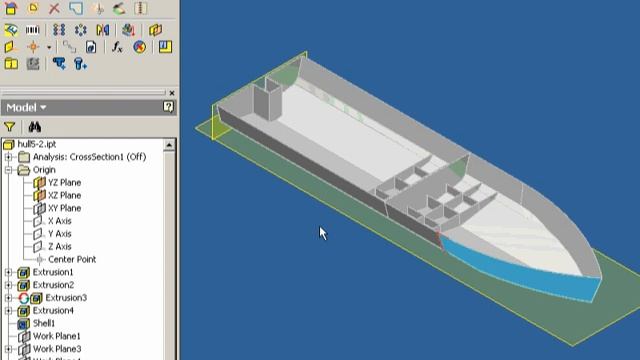Click the Insert iFeature document icon
640x360 pixels.
(x=91, y=47)
